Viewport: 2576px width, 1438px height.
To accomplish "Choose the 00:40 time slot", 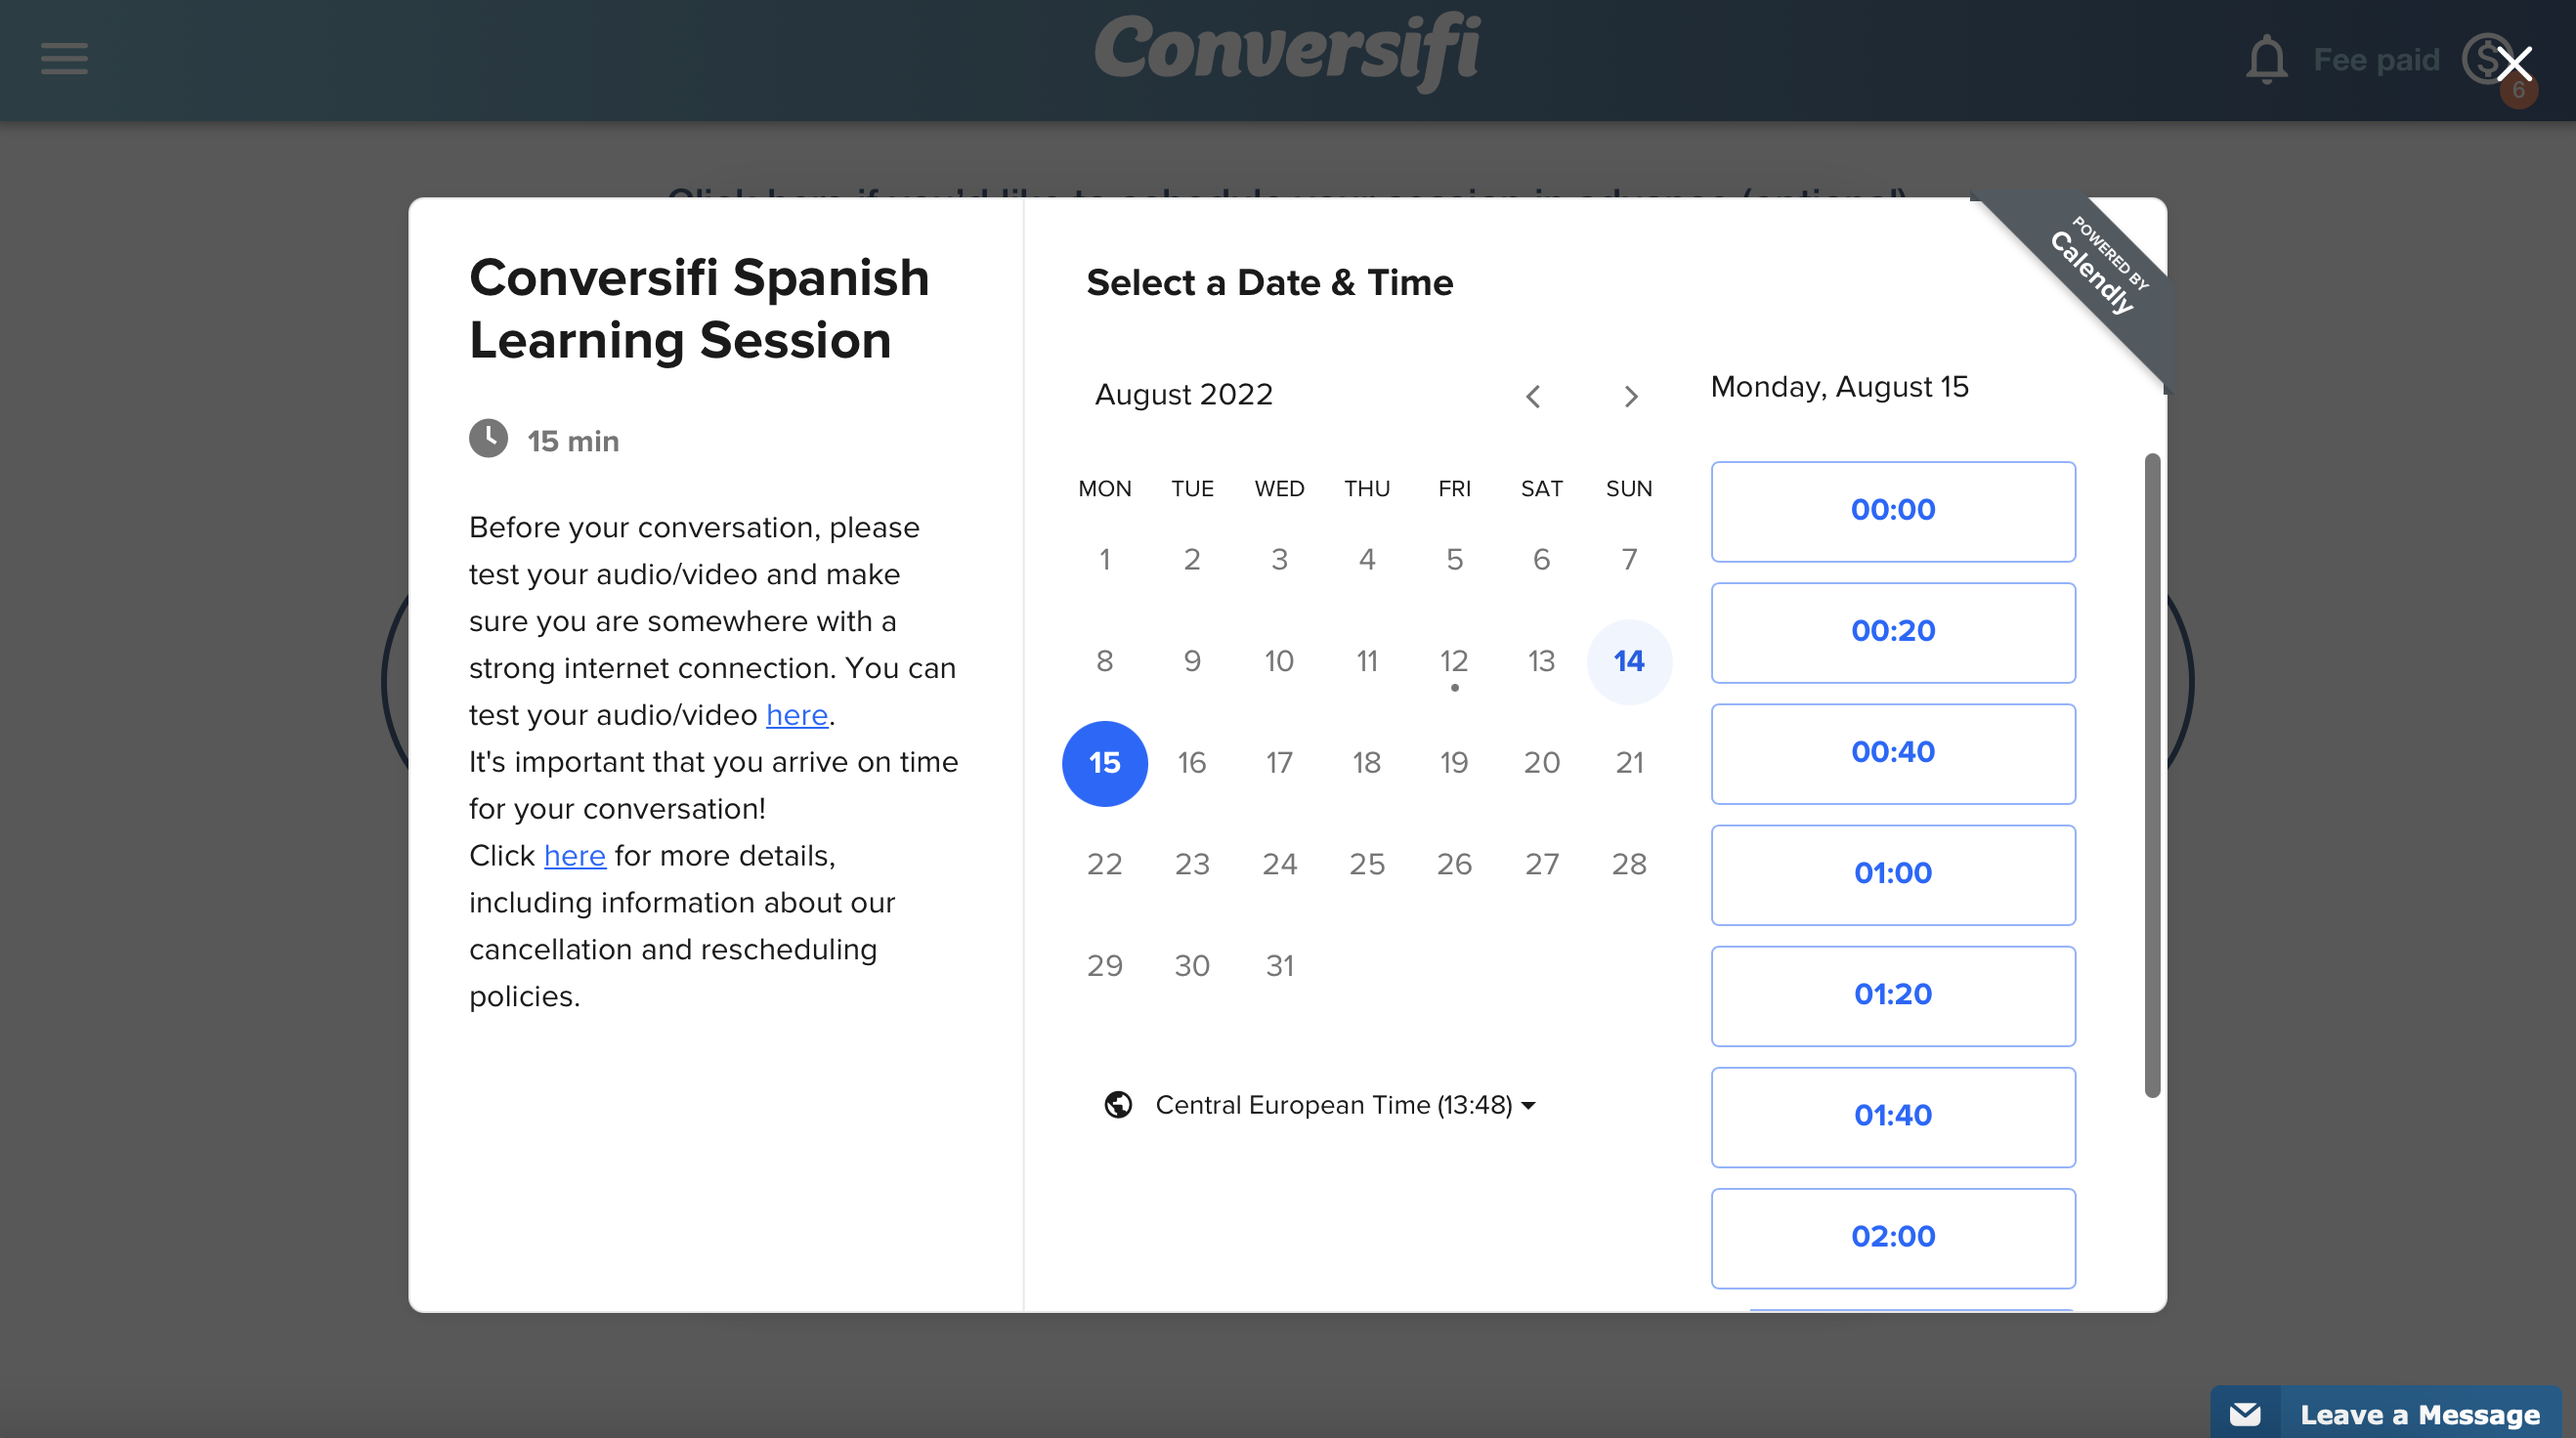I will [1892, 753].
